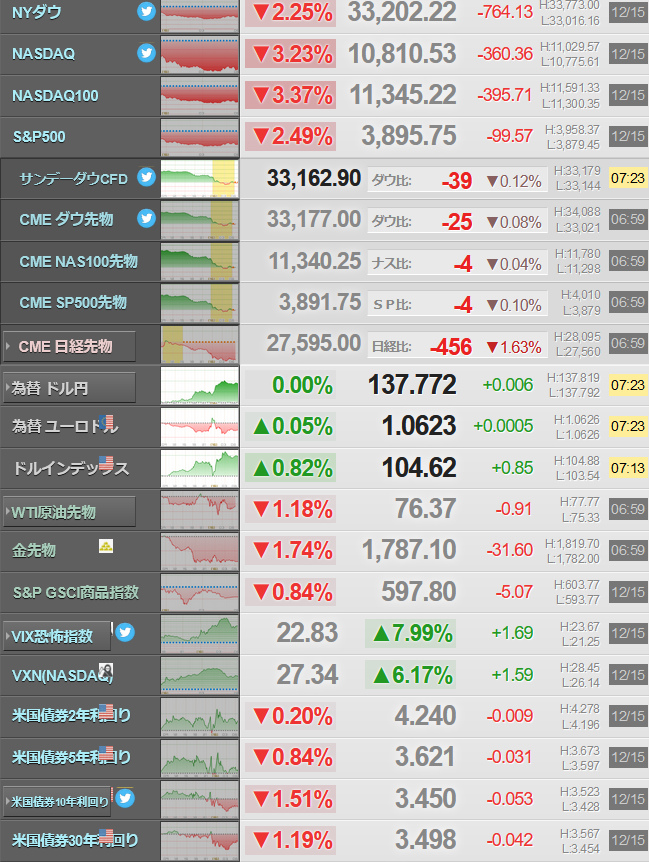This screenshot has height=862, width=649.
Task: Open the S&P GSCI商品指数 link
Action: pos(76,592)
